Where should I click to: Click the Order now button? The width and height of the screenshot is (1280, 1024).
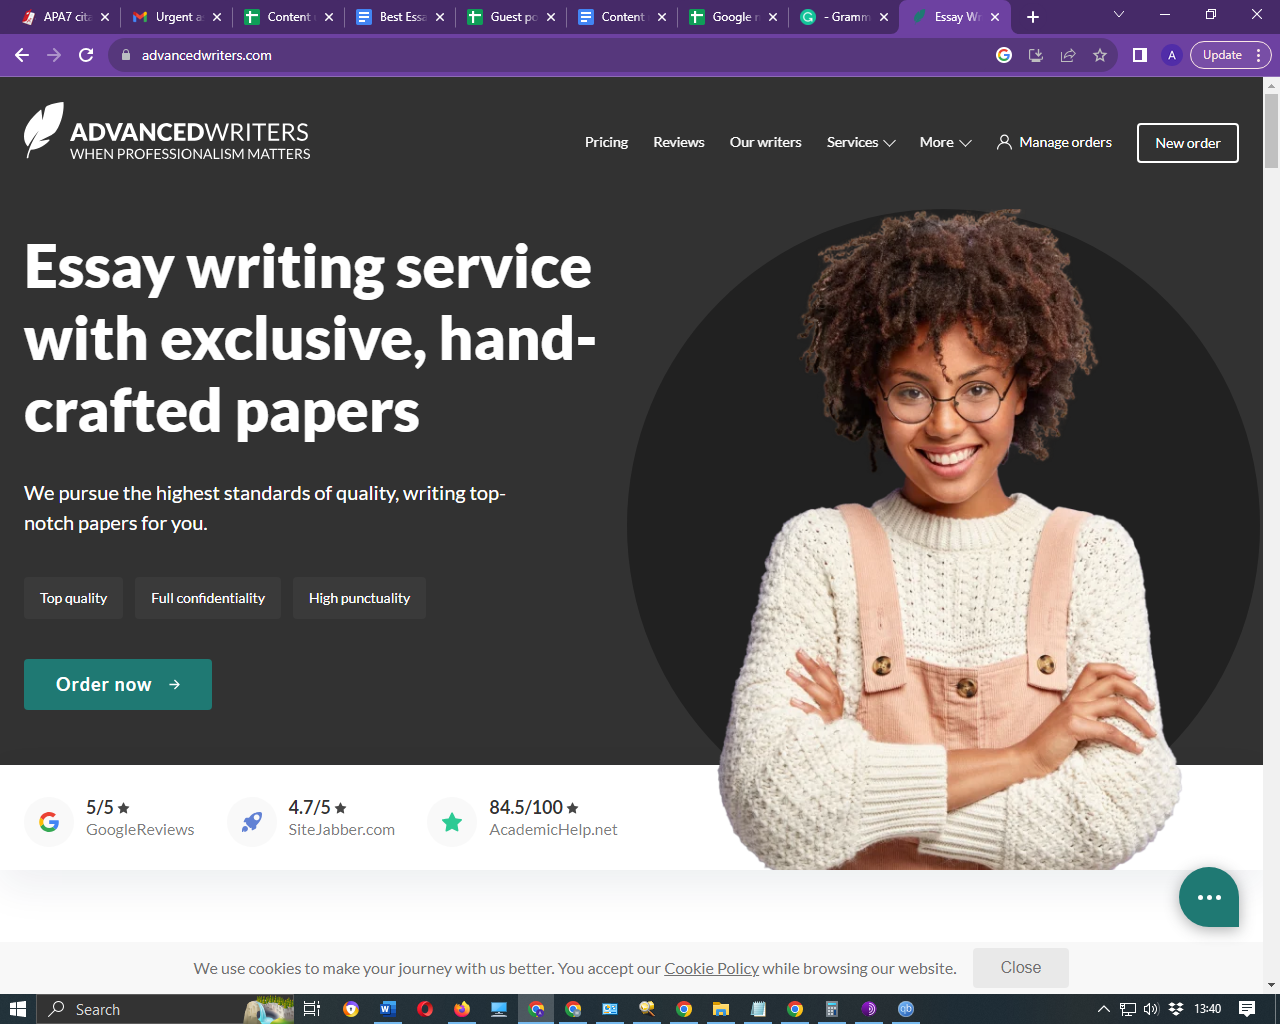click(118, 684)
